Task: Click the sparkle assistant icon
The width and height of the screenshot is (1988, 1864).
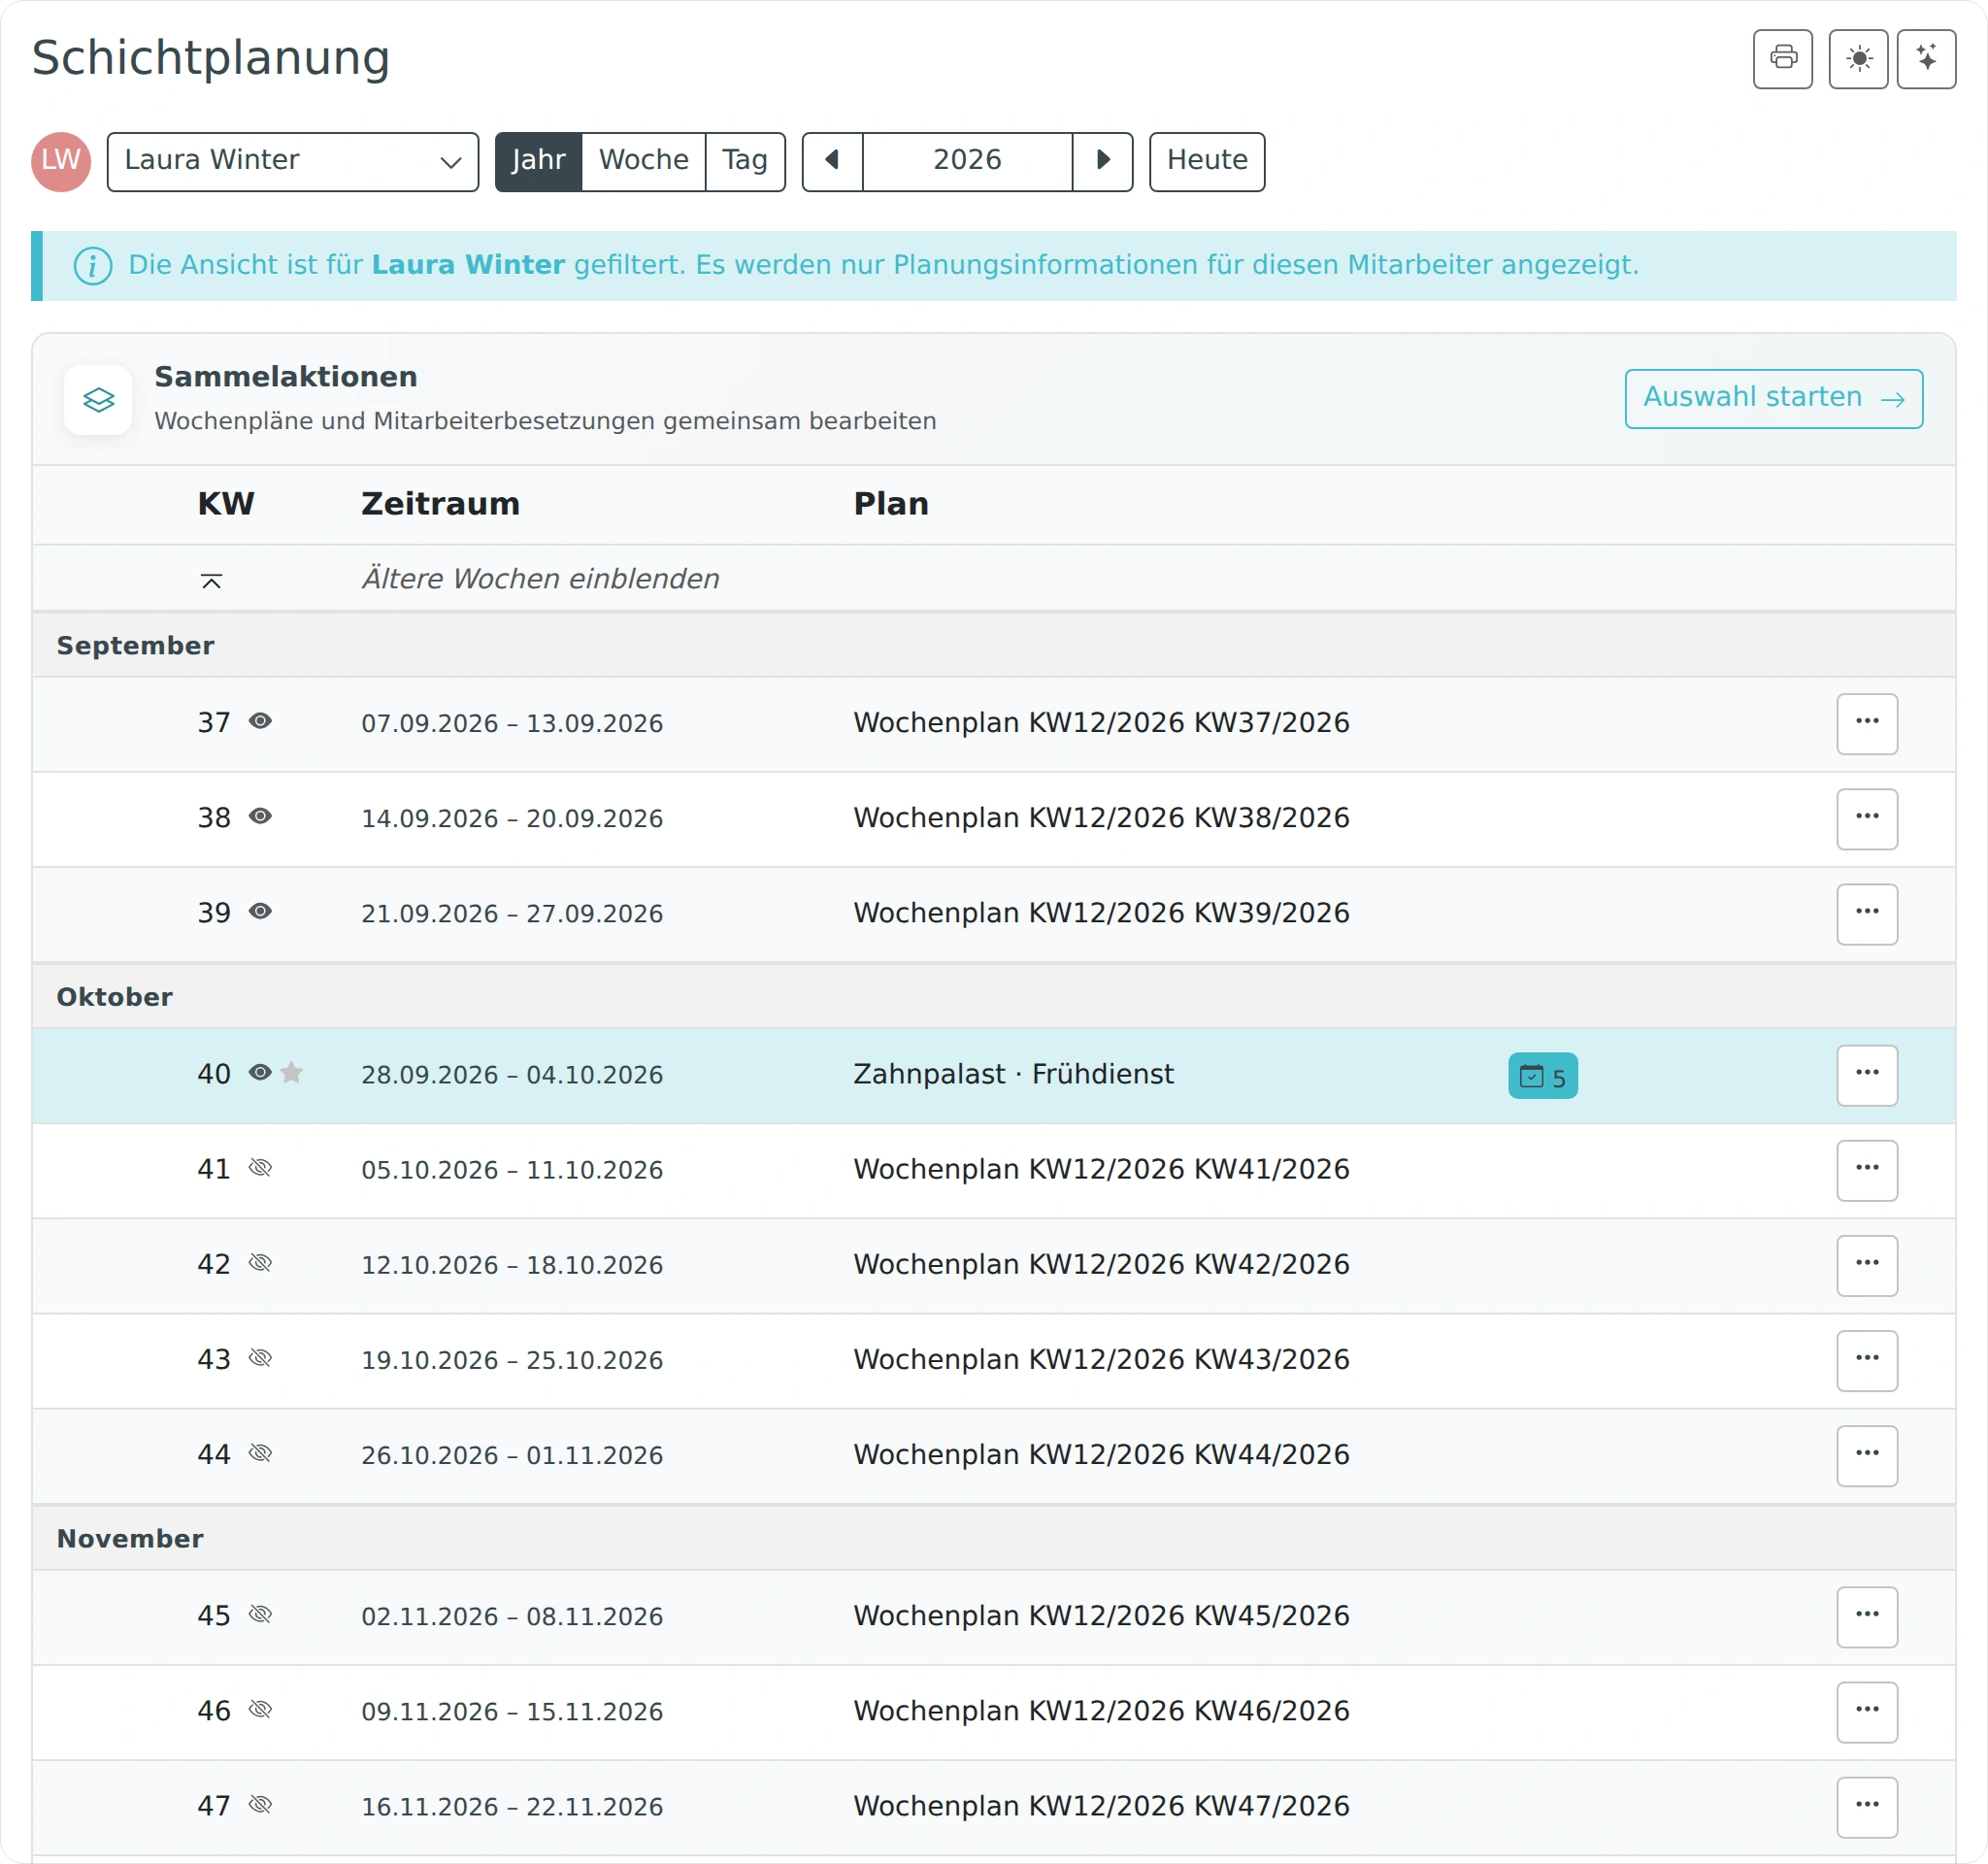Action: [1926, 59]
